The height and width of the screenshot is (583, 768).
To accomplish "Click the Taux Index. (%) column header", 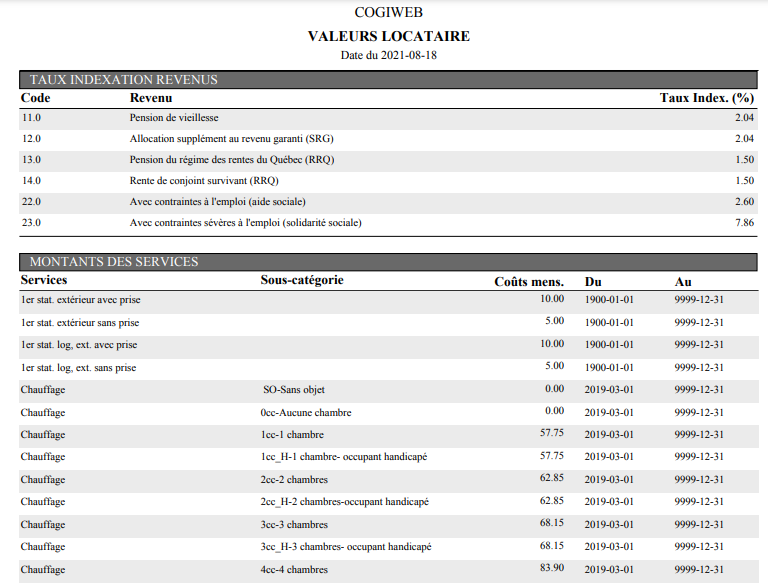I will point(706,98).
